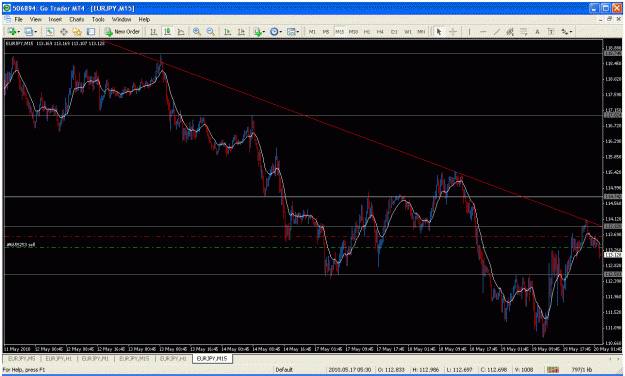Open the Charts menu

[x=77, y=19]
